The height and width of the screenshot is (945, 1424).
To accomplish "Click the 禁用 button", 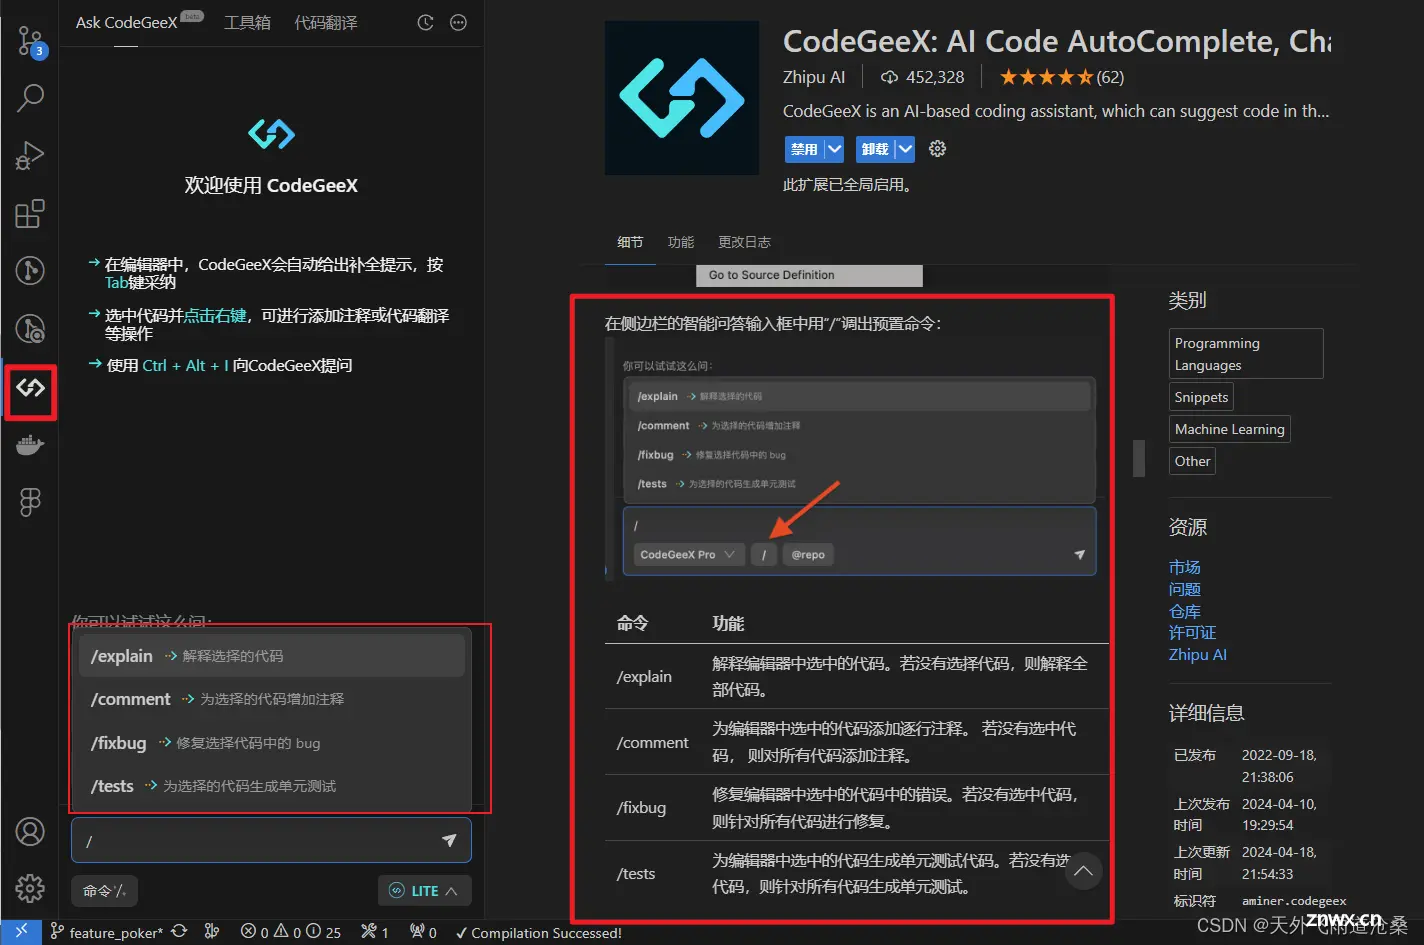I will click(805, 149).
